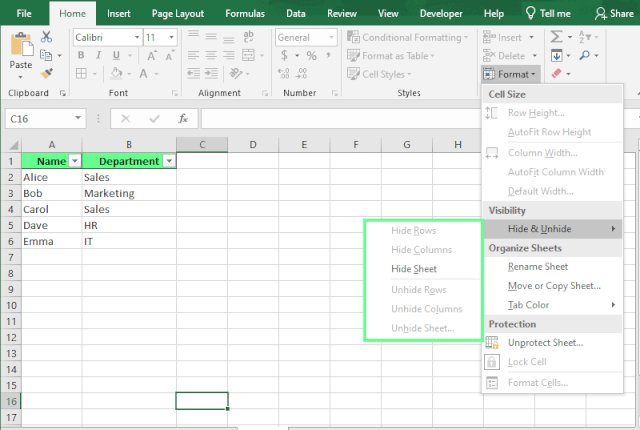640x430 pixels.
Task: Click the Sort & Filter icon
Action: pyautogui.click(x=585, y=37)
